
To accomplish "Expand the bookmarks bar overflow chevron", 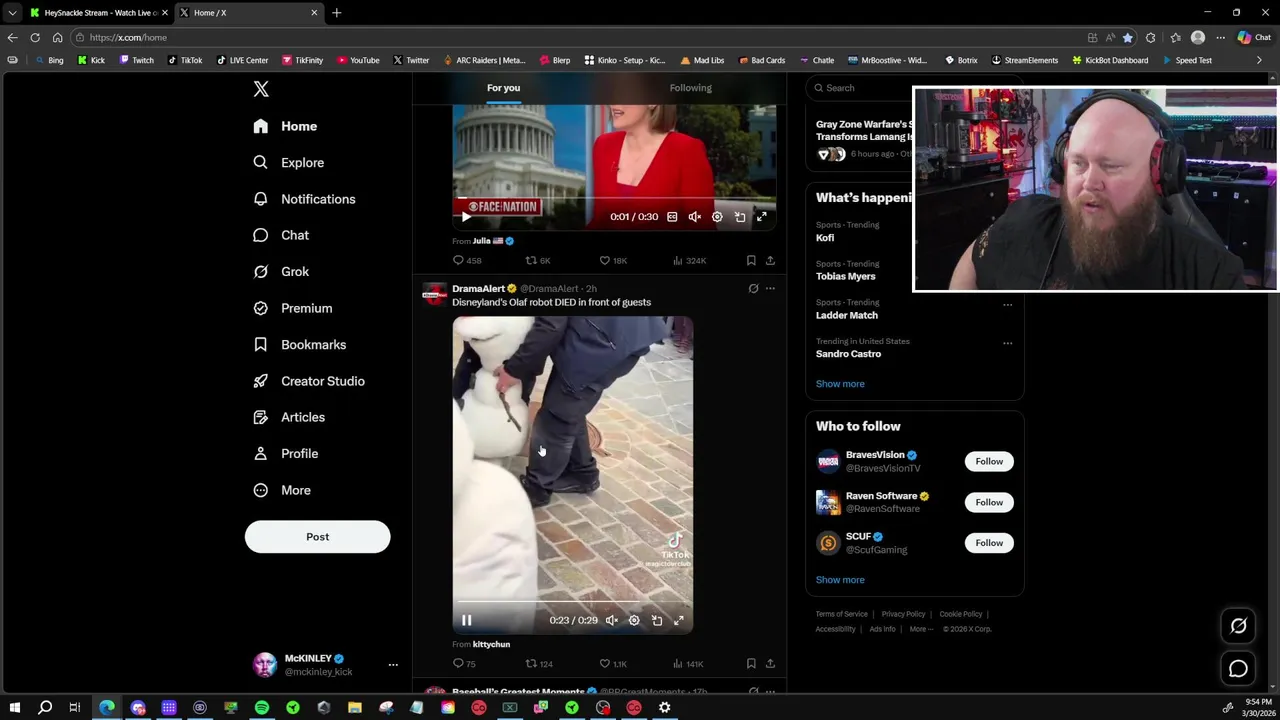I will (x=1259, y=60).
